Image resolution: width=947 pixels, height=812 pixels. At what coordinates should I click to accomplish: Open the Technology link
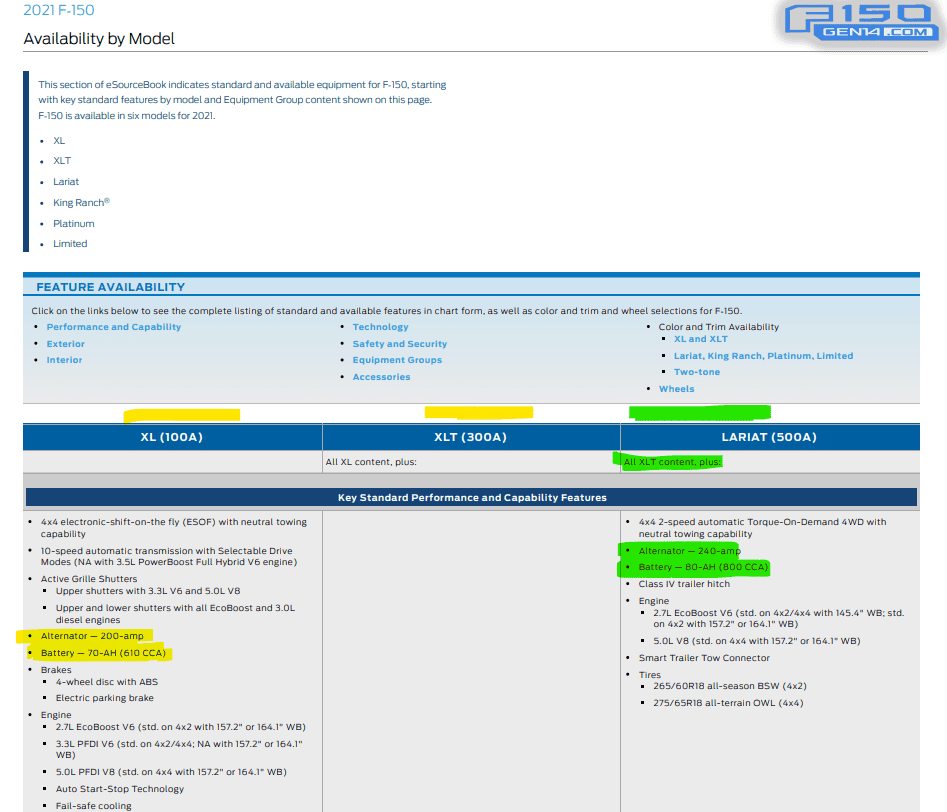(380, 327)
